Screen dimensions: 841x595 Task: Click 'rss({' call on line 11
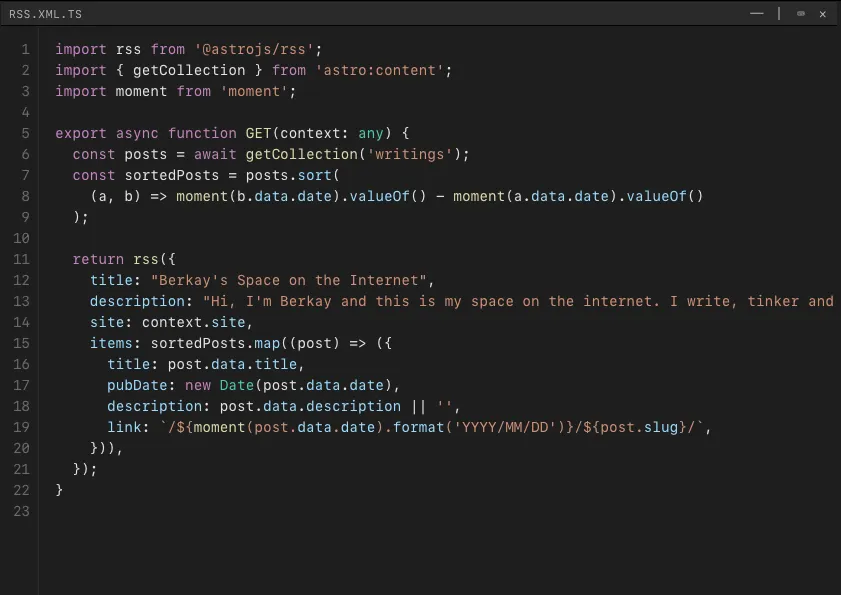[x=154, y=259]
